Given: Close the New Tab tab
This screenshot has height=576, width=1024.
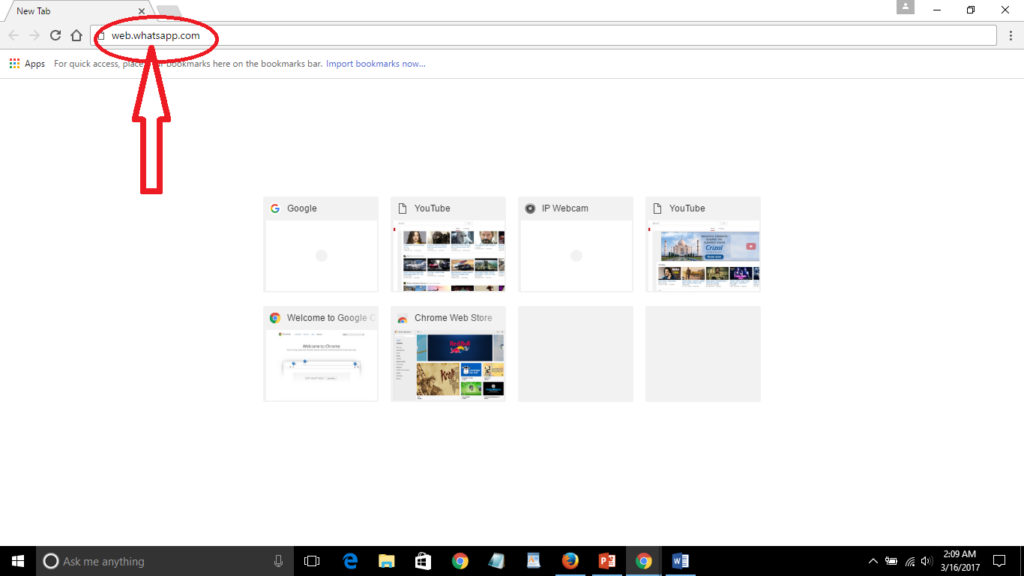Looking at the screenshot, I should [141, 11].
